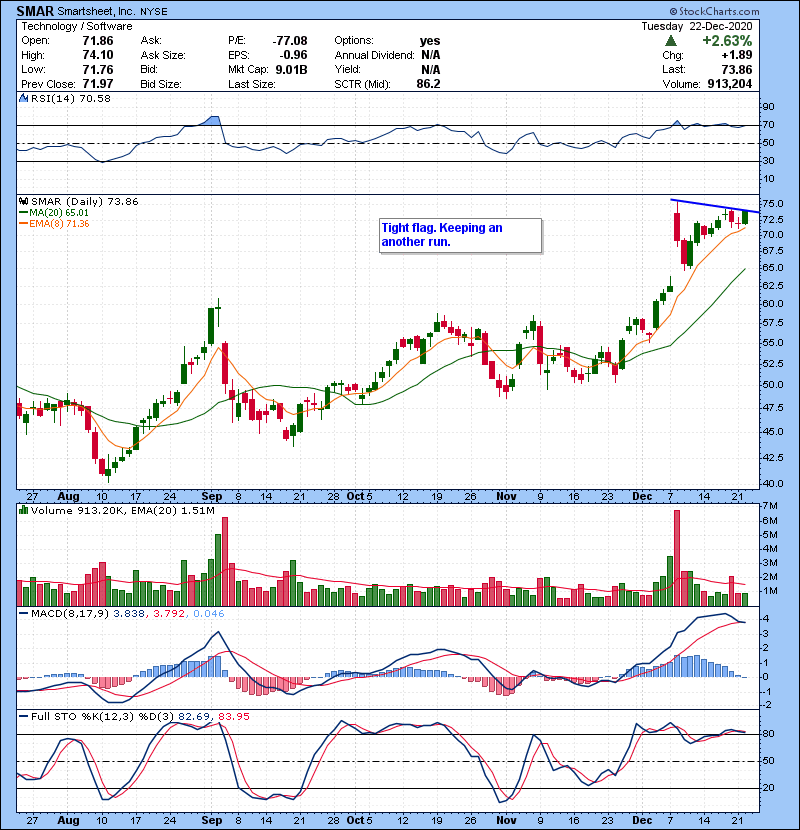The height and width of the screenshot is (830, 800).
Task: Click the stochastic %D value 83.95
Action: coord(233,717)
